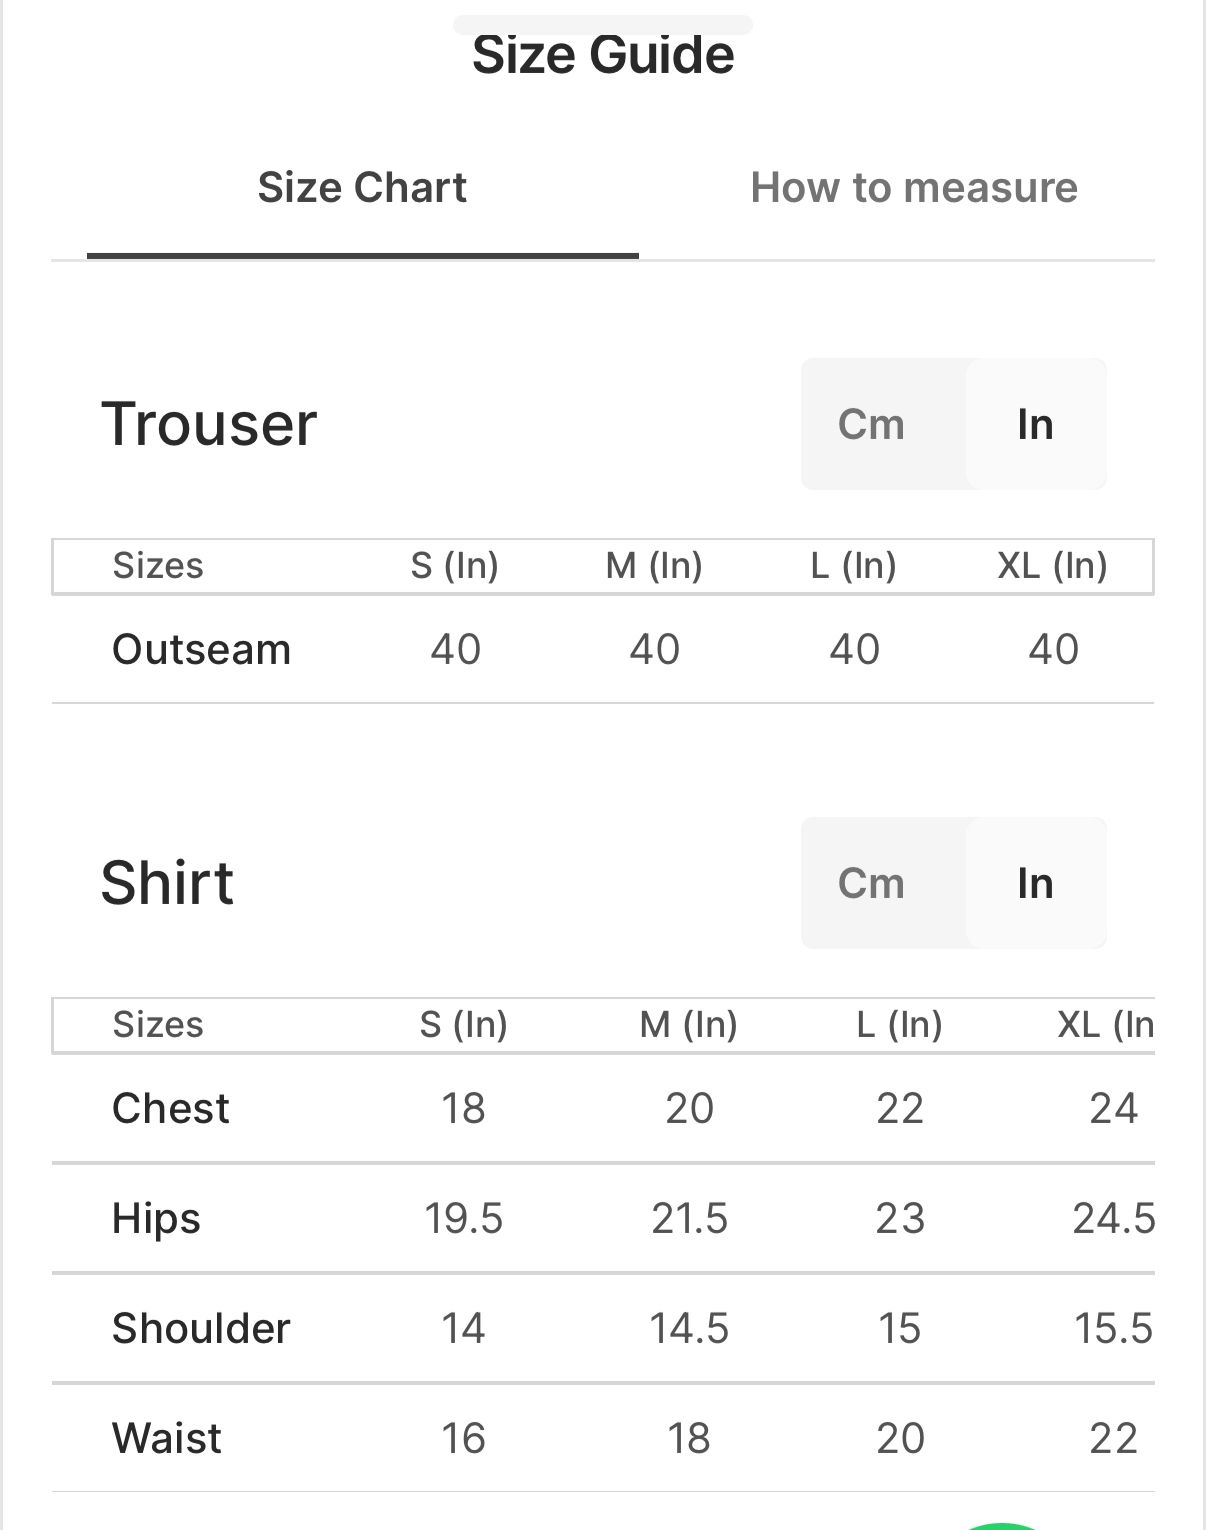Click the M (In) header in Shirt table

(688, 1025)
